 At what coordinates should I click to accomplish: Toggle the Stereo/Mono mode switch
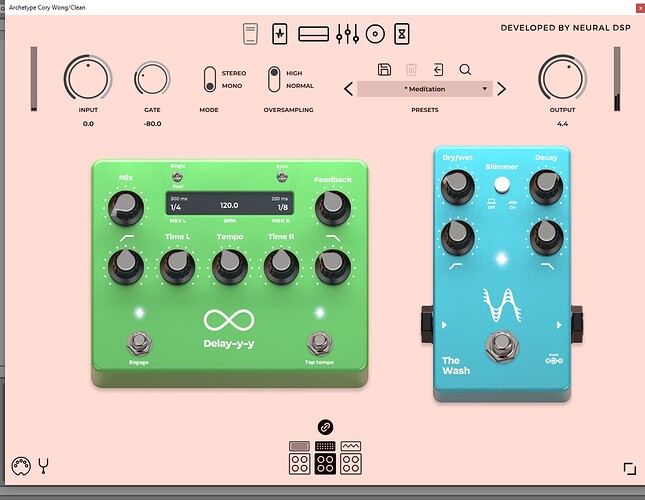tap(209, 79)
